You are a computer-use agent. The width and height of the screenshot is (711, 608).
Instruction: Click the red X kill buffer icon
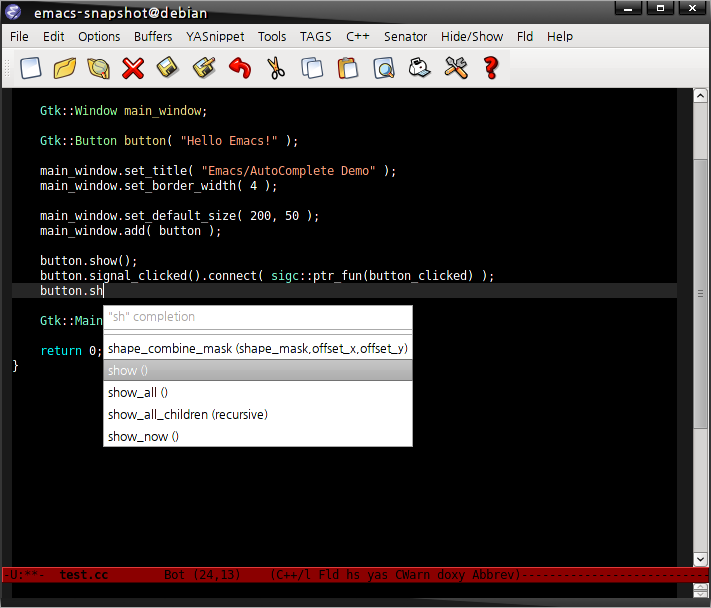(x=133, y=68)
